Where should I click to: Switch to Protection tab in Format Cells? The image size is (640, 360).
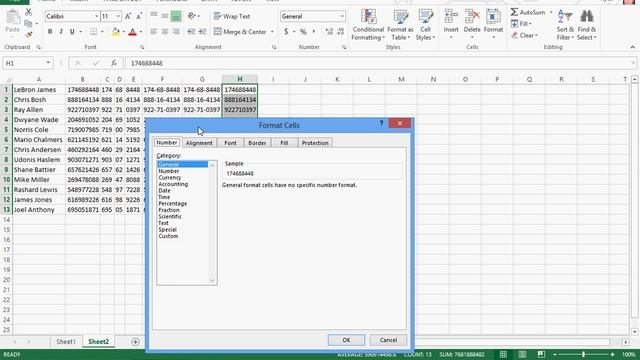click(315, 143)
